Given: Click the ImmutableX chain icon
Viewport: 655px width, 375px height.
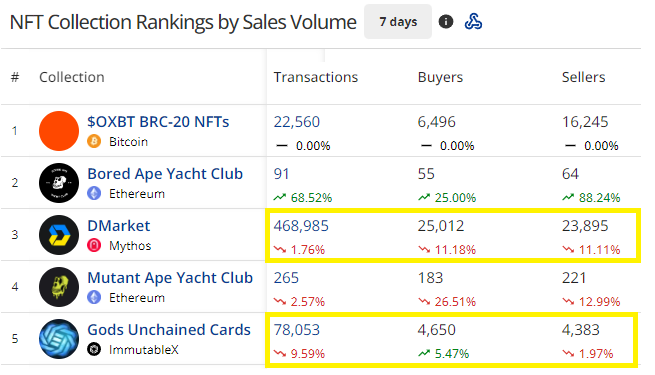Looking at the screenshot, I should (x=94, y=349).
